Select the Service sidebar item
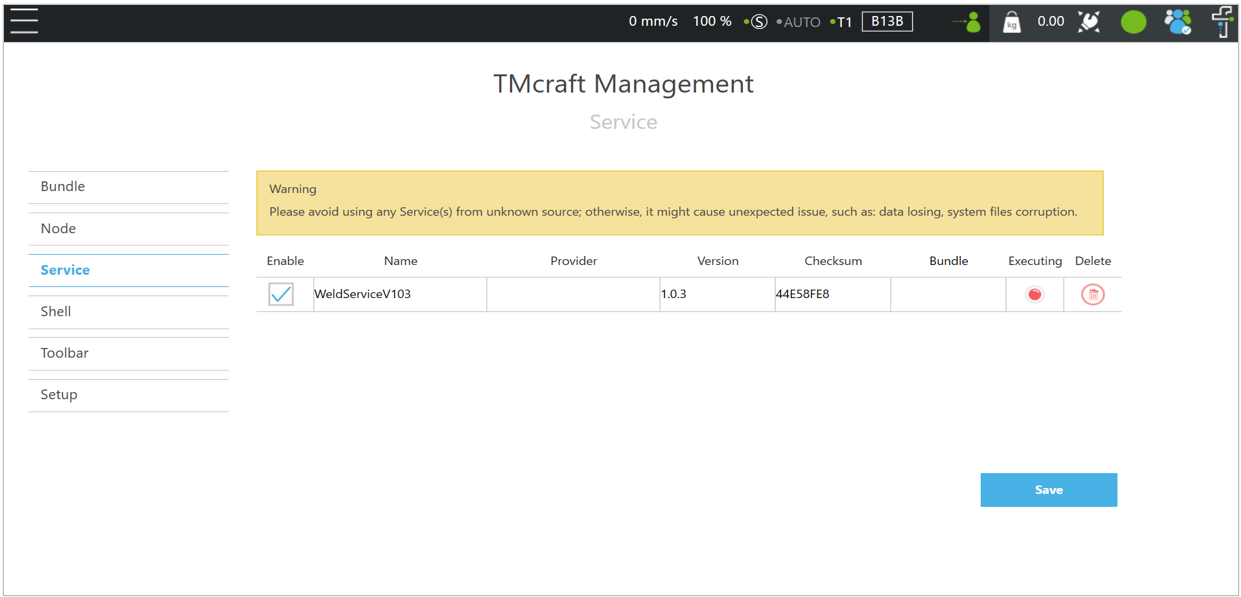Viewport: 1241px width, 597px height. 65,270
